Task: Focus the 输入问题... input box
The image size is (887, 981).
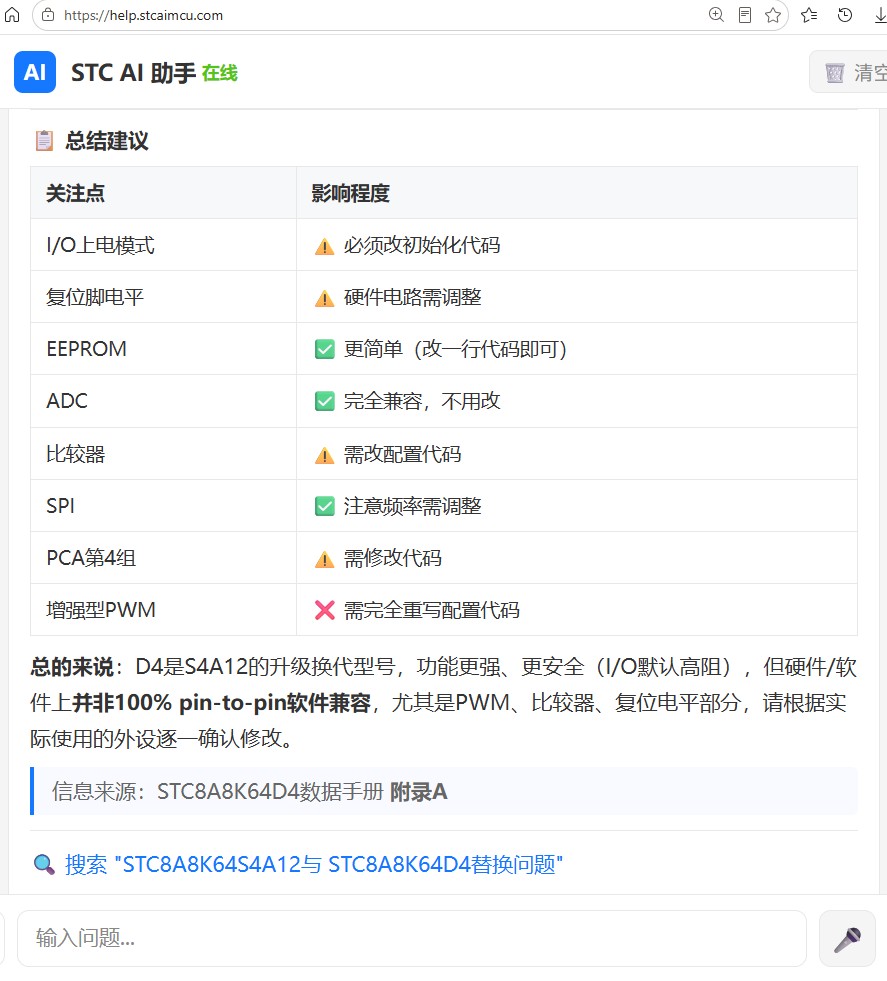Action: (412, 938)
